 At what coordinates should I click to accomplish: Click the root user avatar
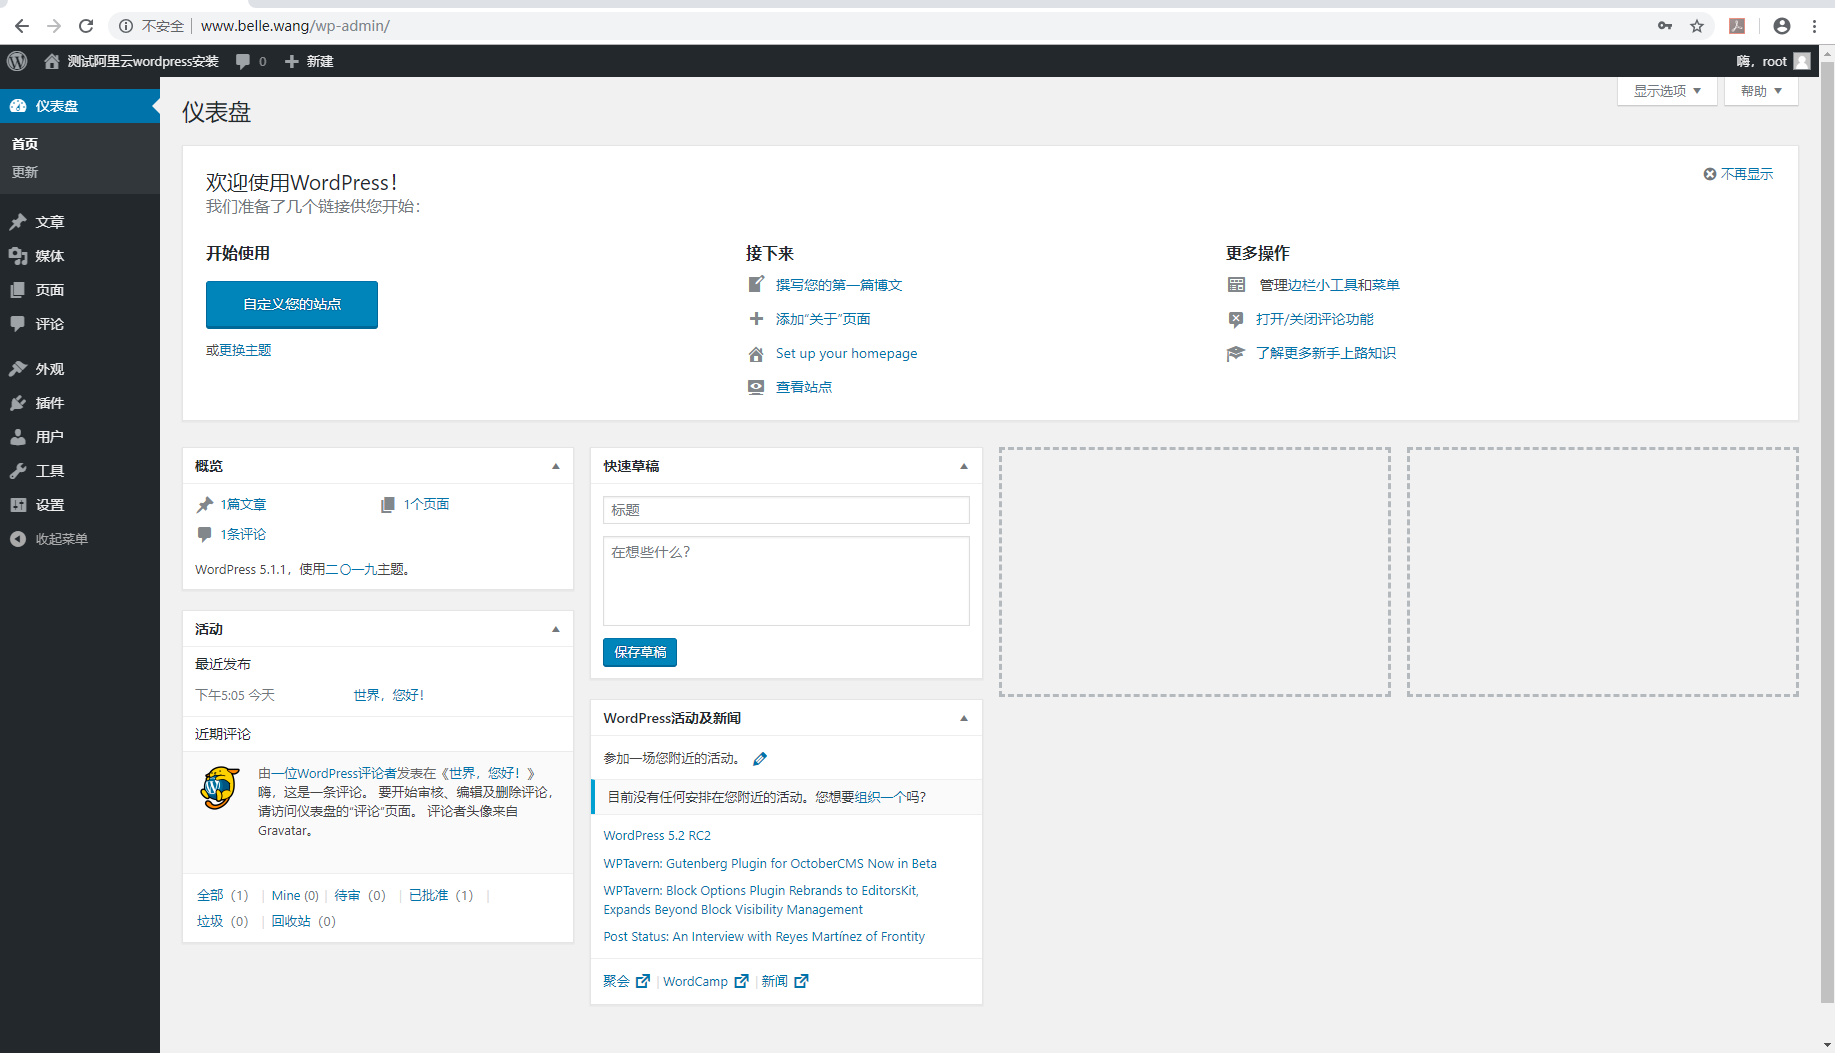(1802, 61)
